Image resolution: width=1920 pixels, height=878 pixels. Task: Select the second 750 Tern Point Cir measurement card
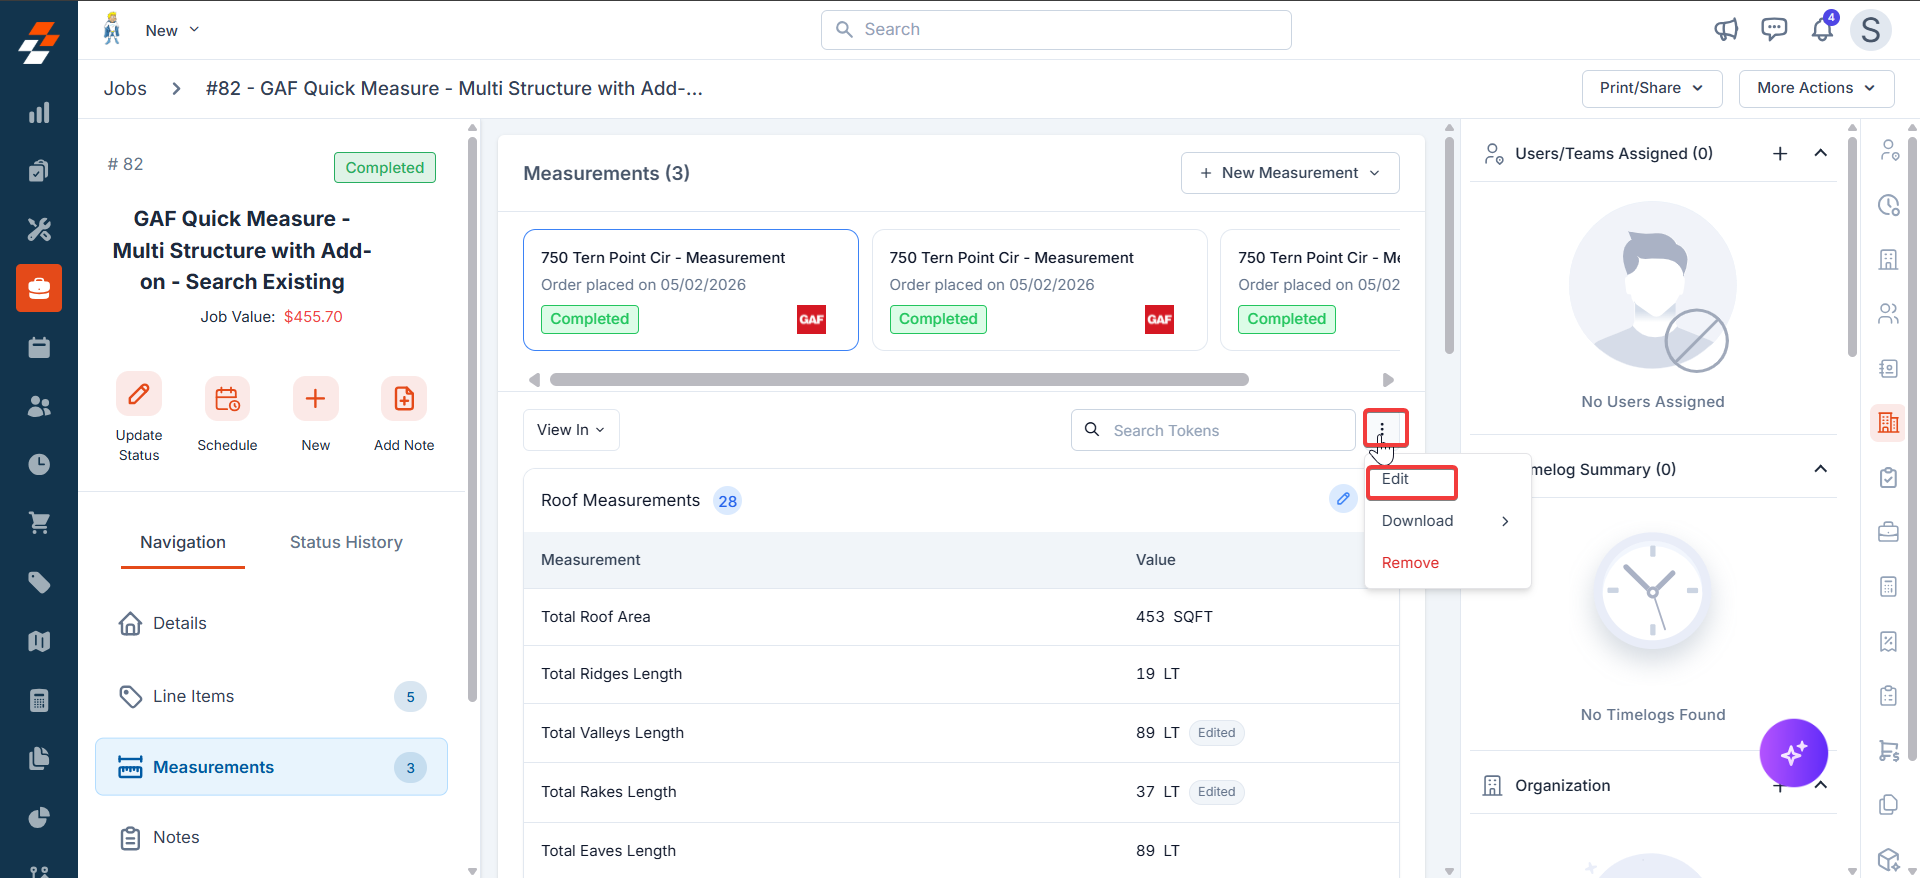pos(1040,290)
